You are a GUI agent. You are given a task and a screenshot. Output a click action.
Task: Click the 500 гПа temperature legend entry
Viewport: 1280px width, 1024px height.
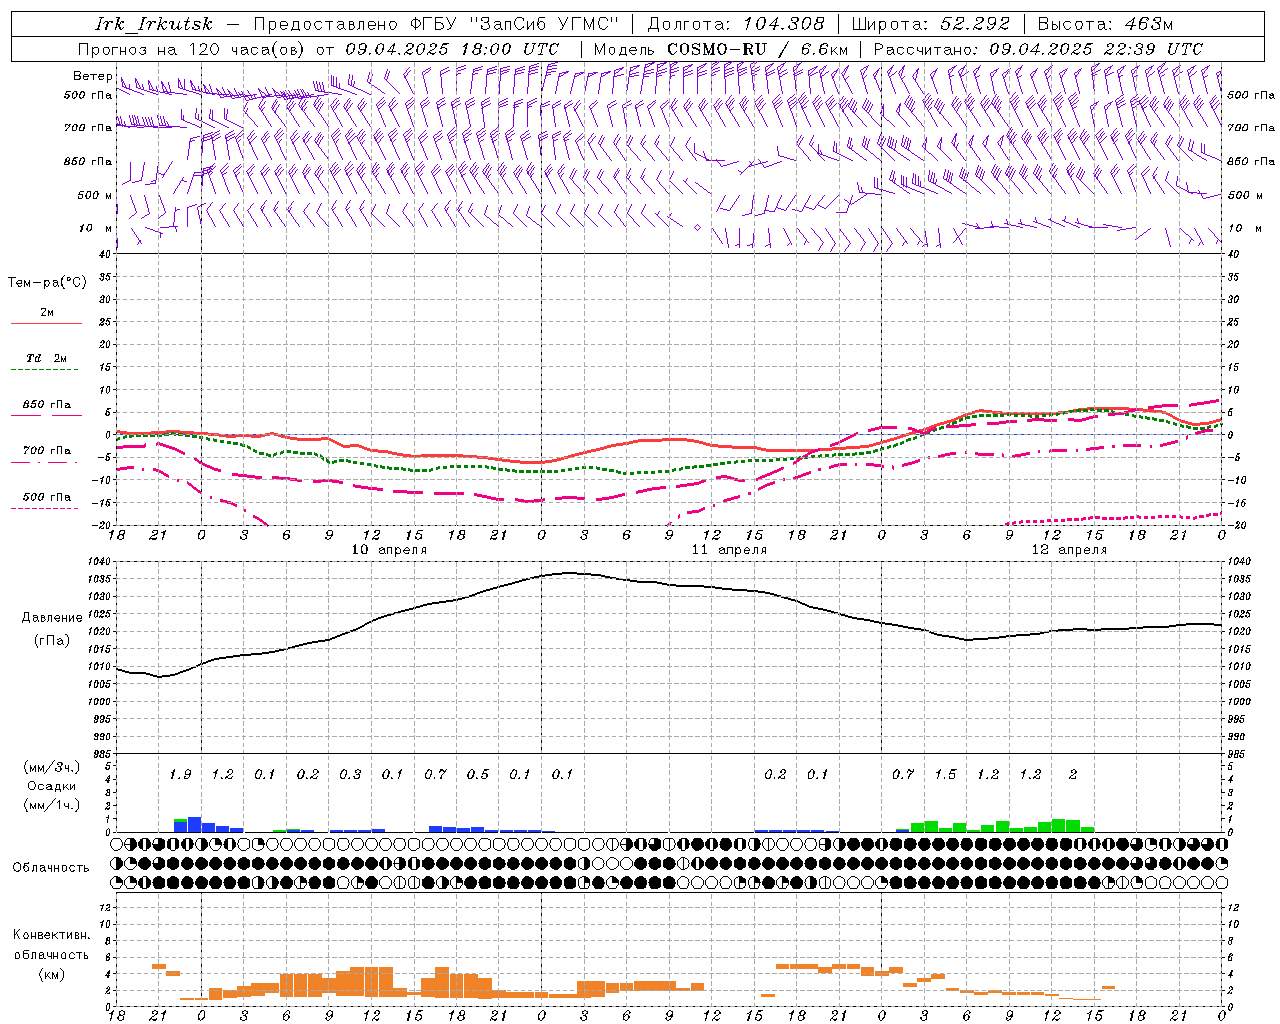[x=46, y=497]
